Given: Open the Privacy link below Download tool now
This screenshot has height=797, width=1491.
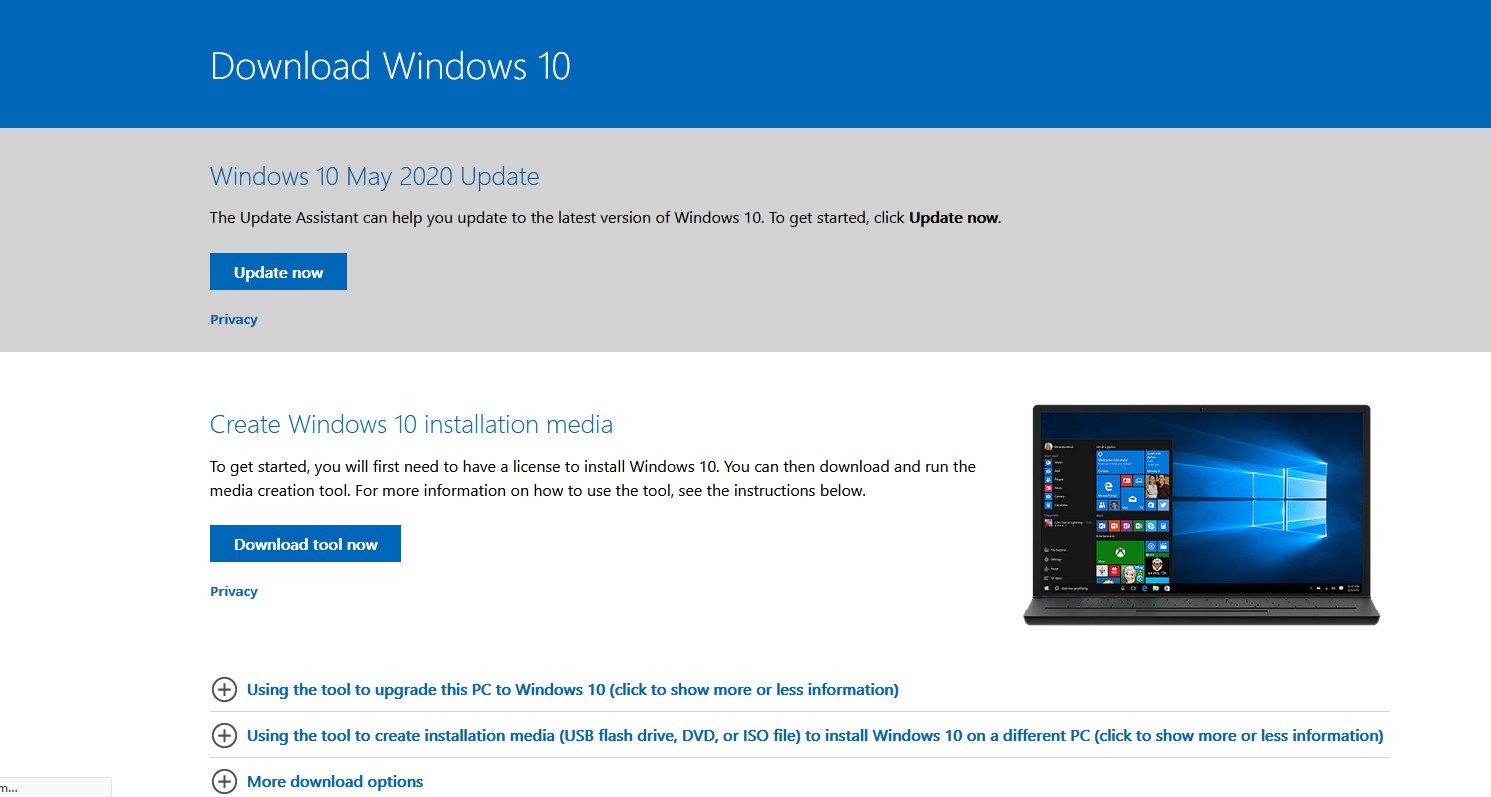Looking at the screenshot, I should pyautogui.click(x=233, y=591).
